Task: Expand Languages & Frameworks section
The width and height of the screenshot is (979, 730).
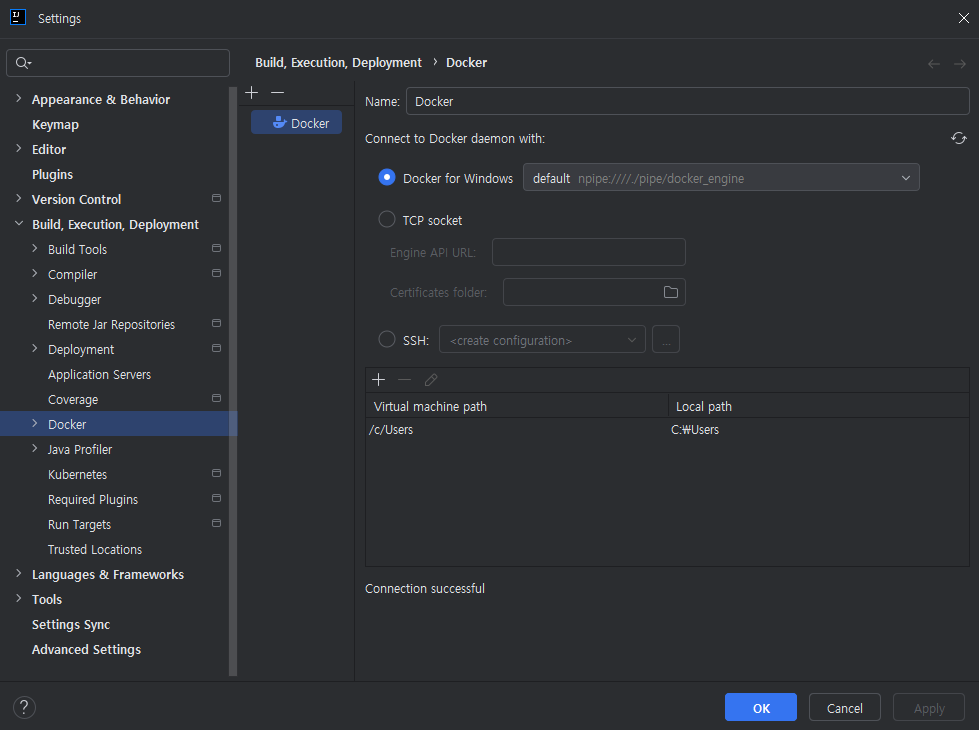Action: (x=19, y=573)
